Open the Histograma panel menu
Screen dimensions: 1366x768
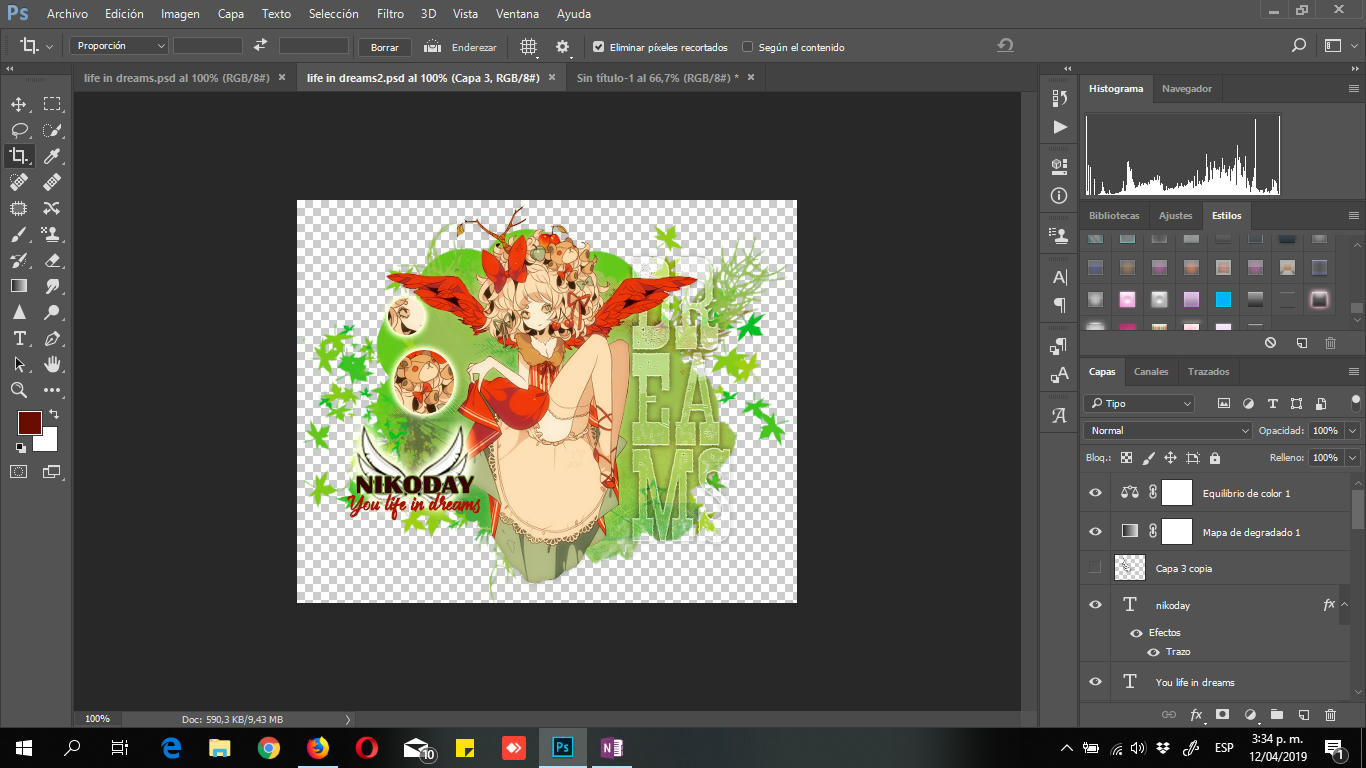1353,89
